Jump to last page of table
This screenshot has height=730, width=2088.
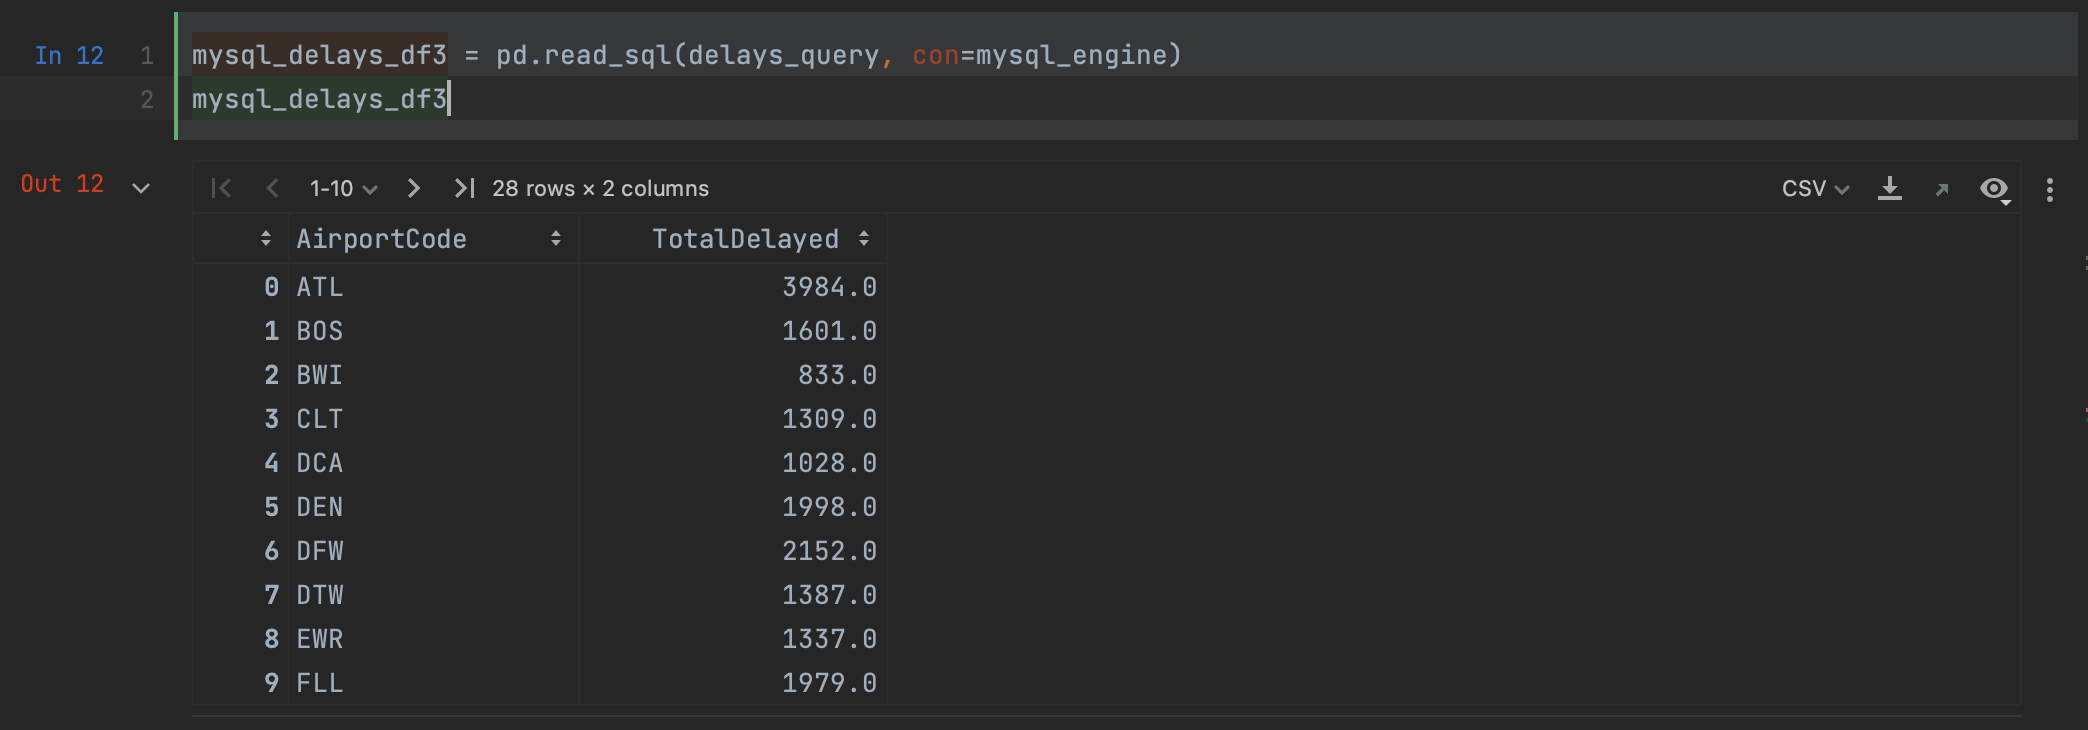click(x=464, y=188)
